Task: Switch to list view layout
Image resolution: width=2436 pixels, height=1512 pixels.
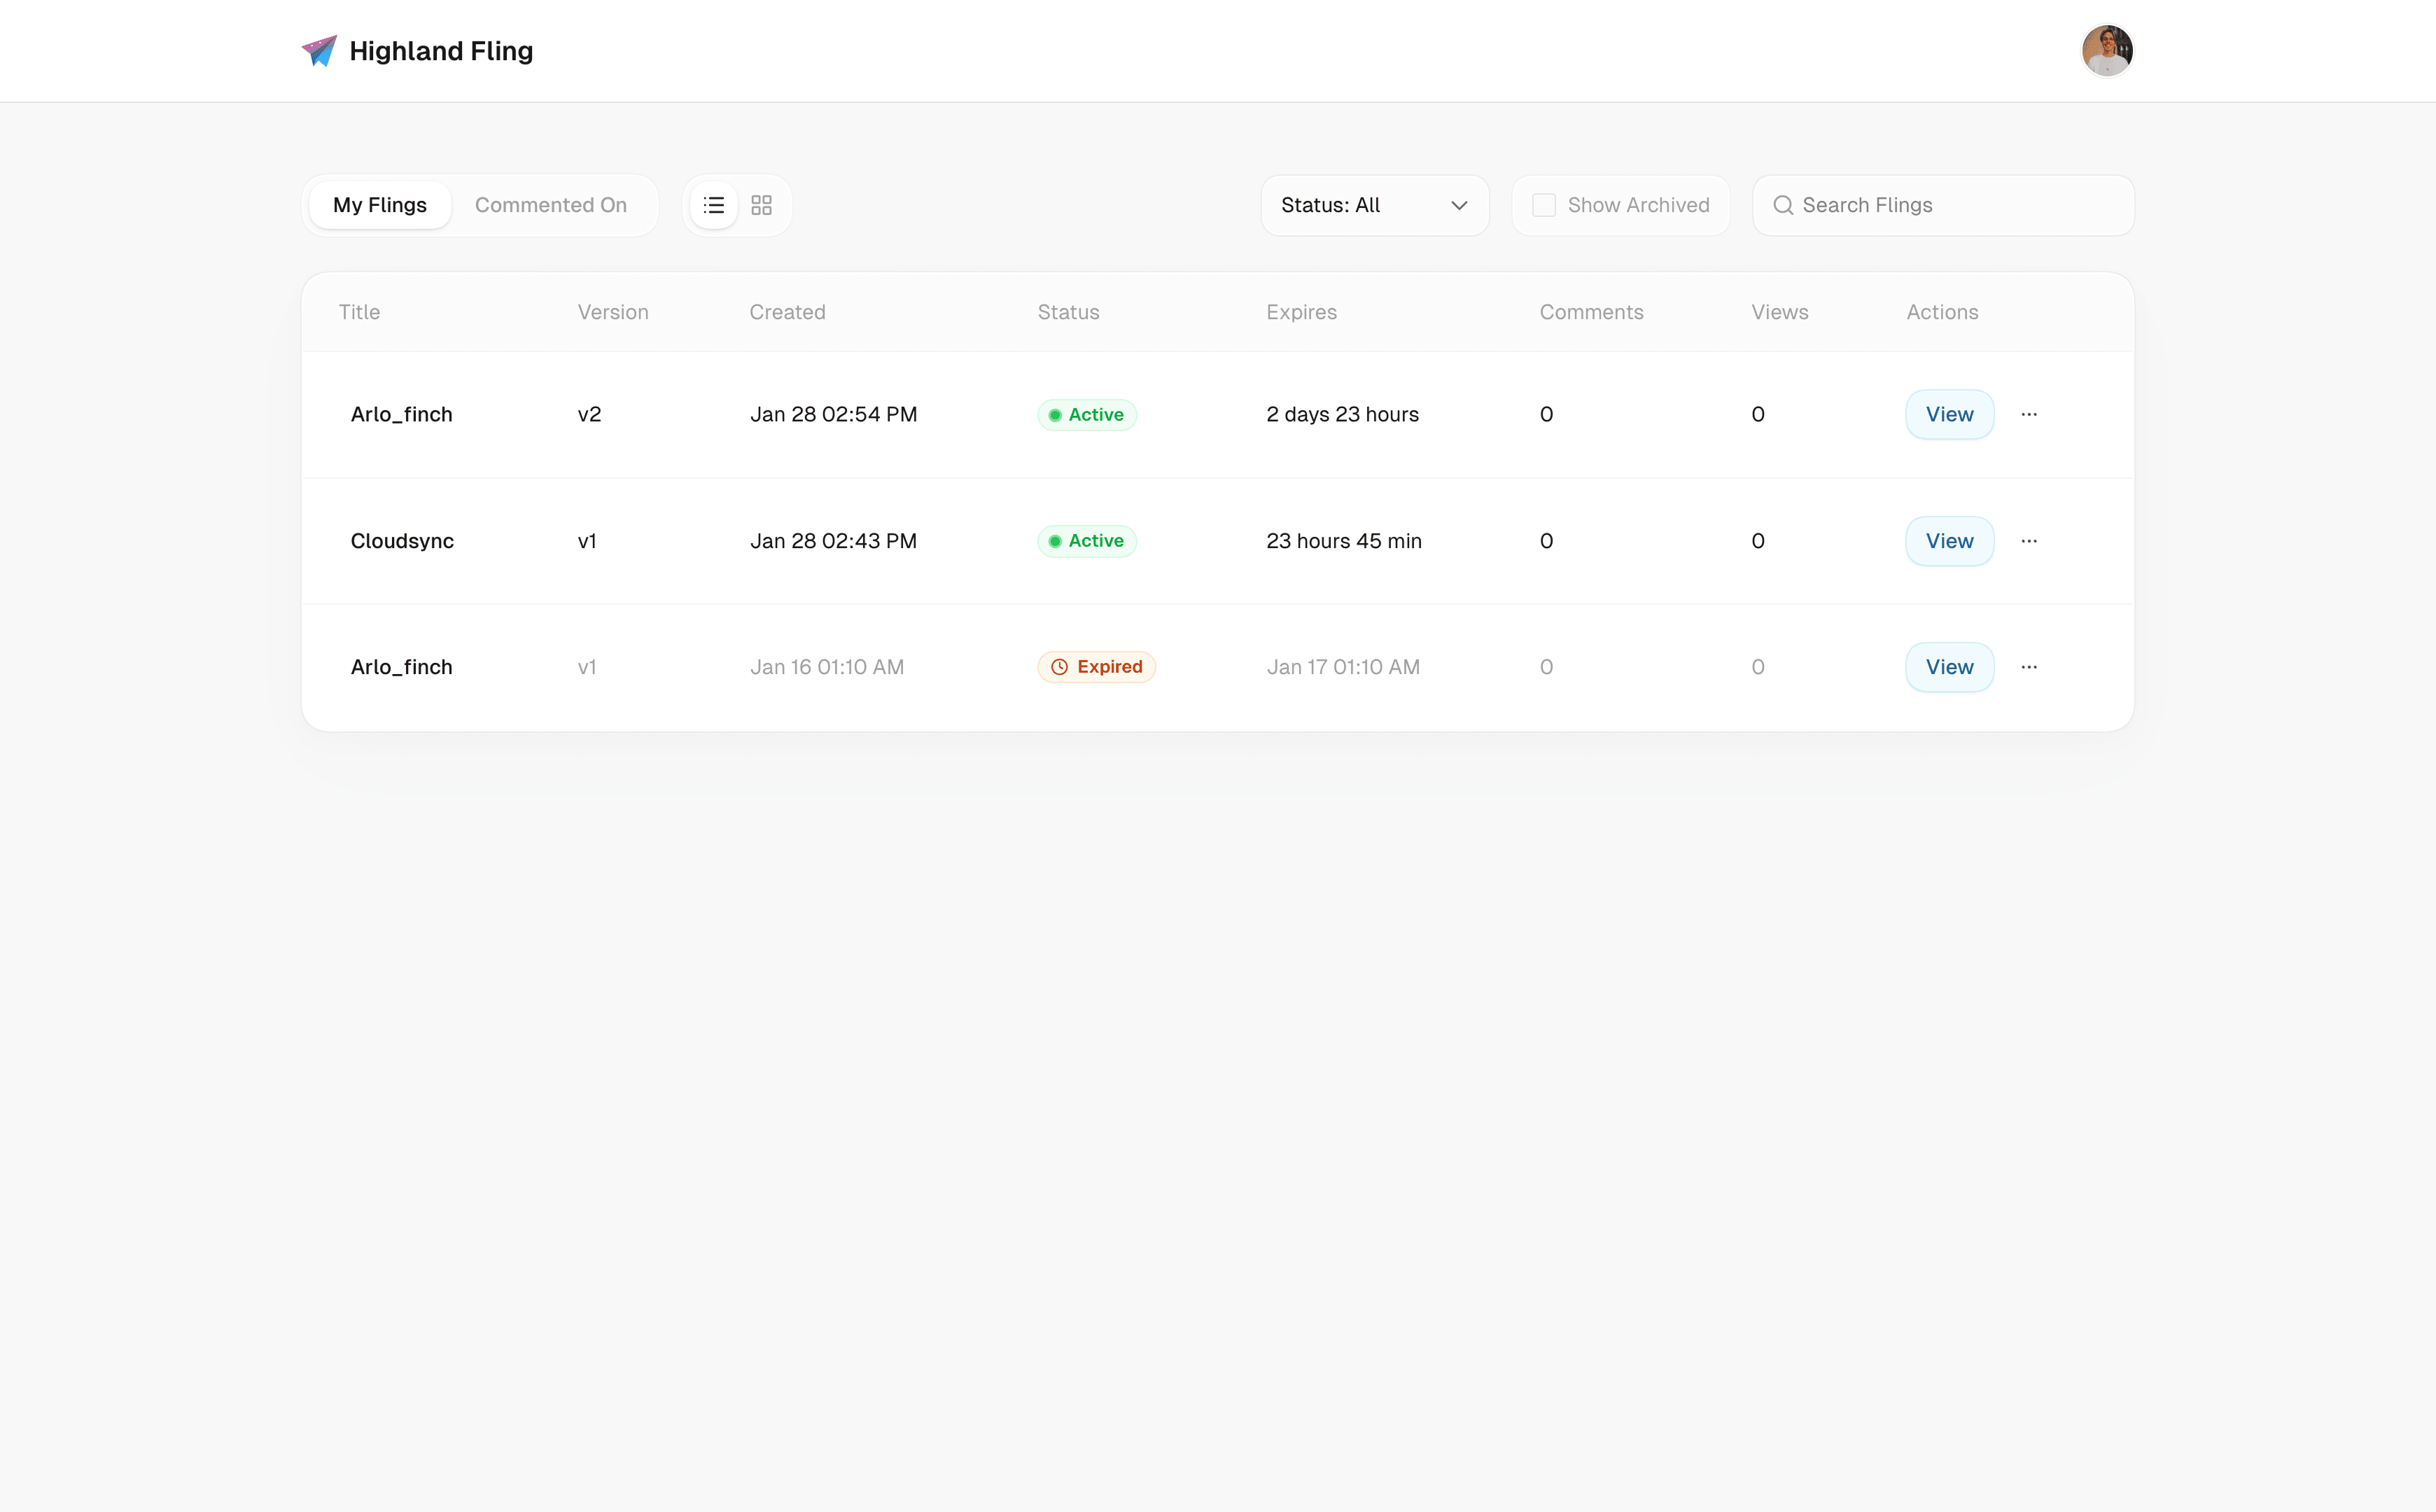Action: point(713,205)
